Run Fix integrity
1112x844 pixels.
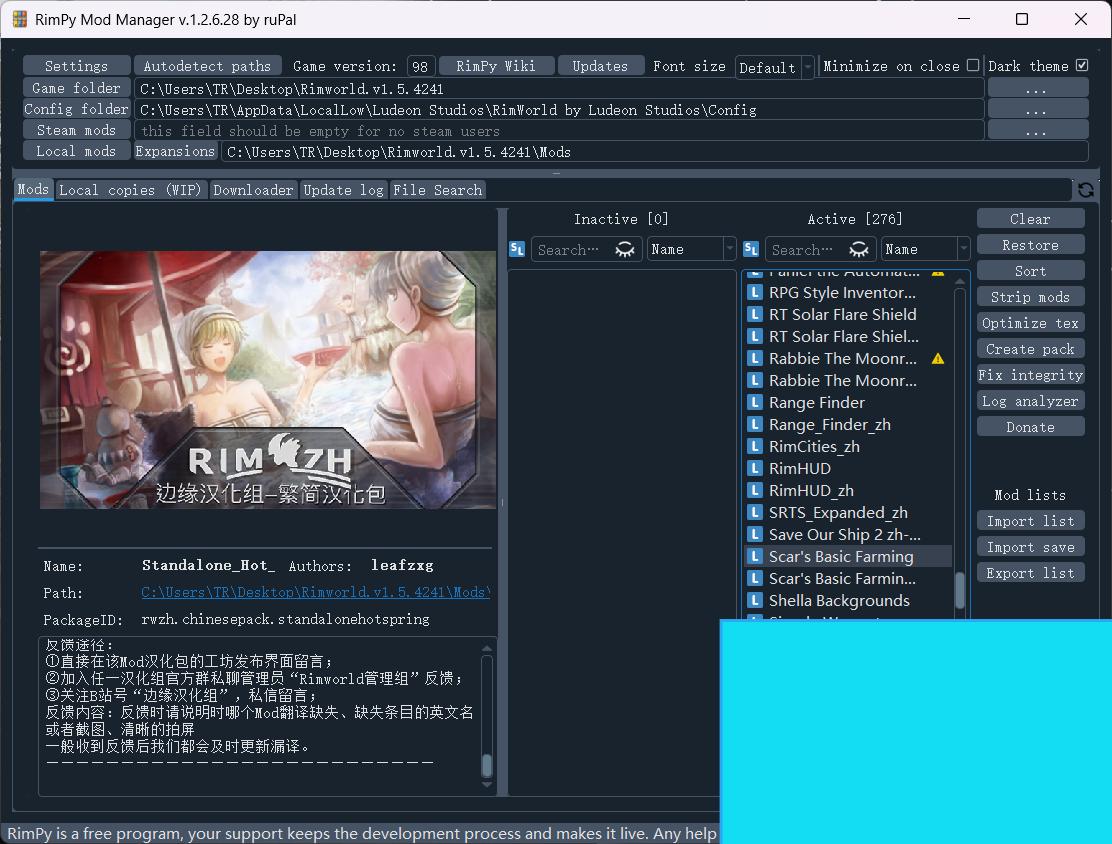pyautogui.click(x=1030, y=375)
